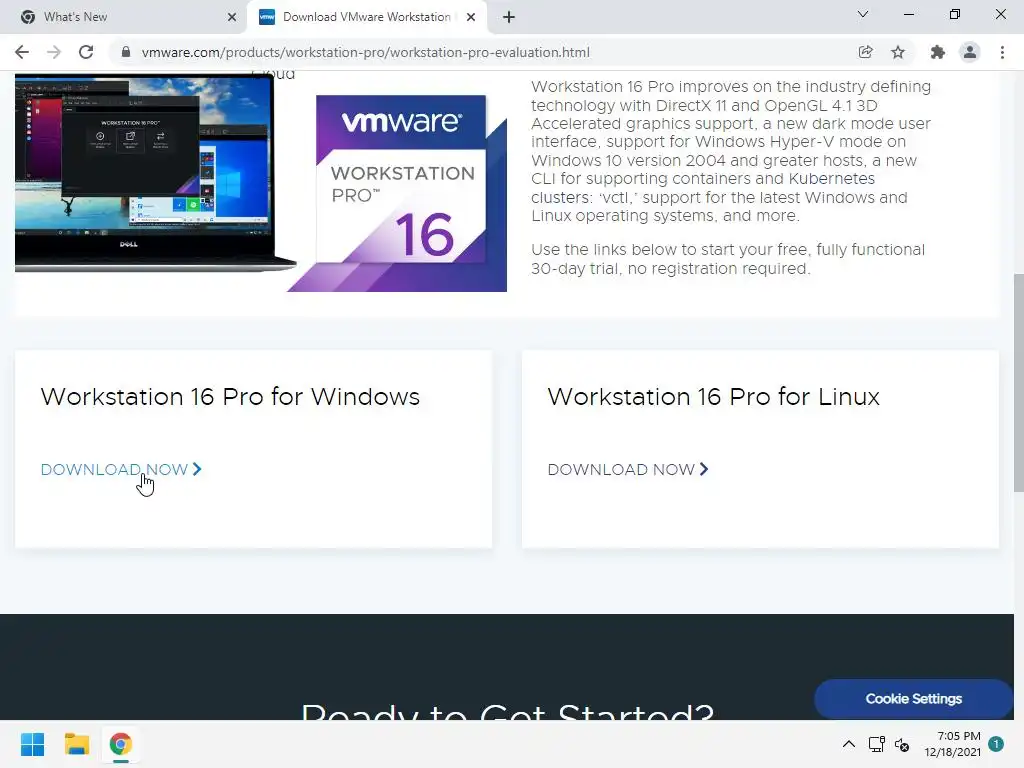
Task: Download Workstation 16 Pro for Windows
Action: pyautogui.click(x=121, y=470)
